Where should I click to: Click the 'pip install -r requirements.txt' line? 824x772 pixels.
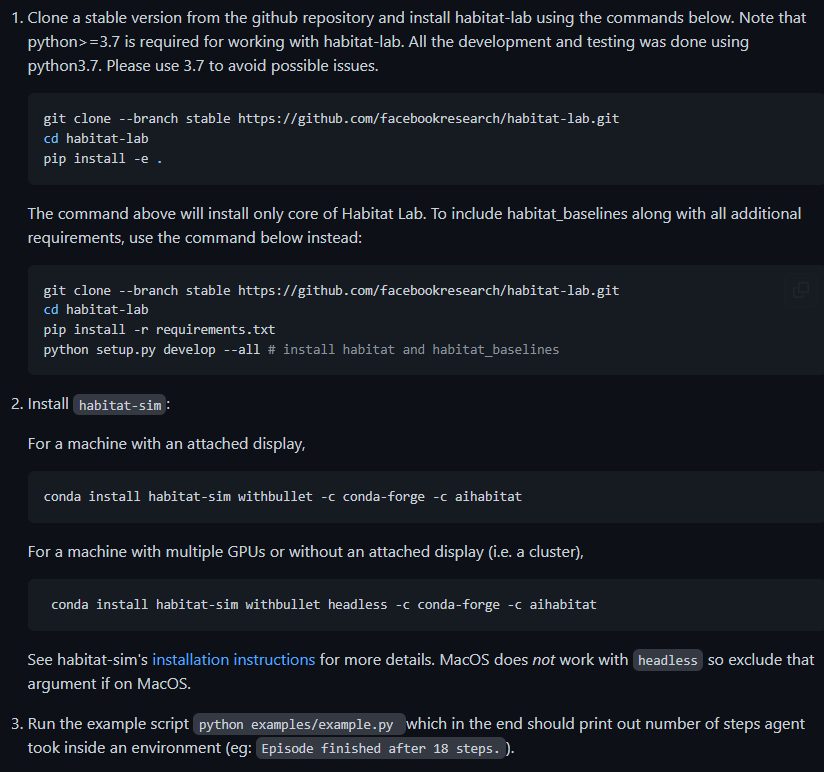pyautogui.click(x=159, y=329)
